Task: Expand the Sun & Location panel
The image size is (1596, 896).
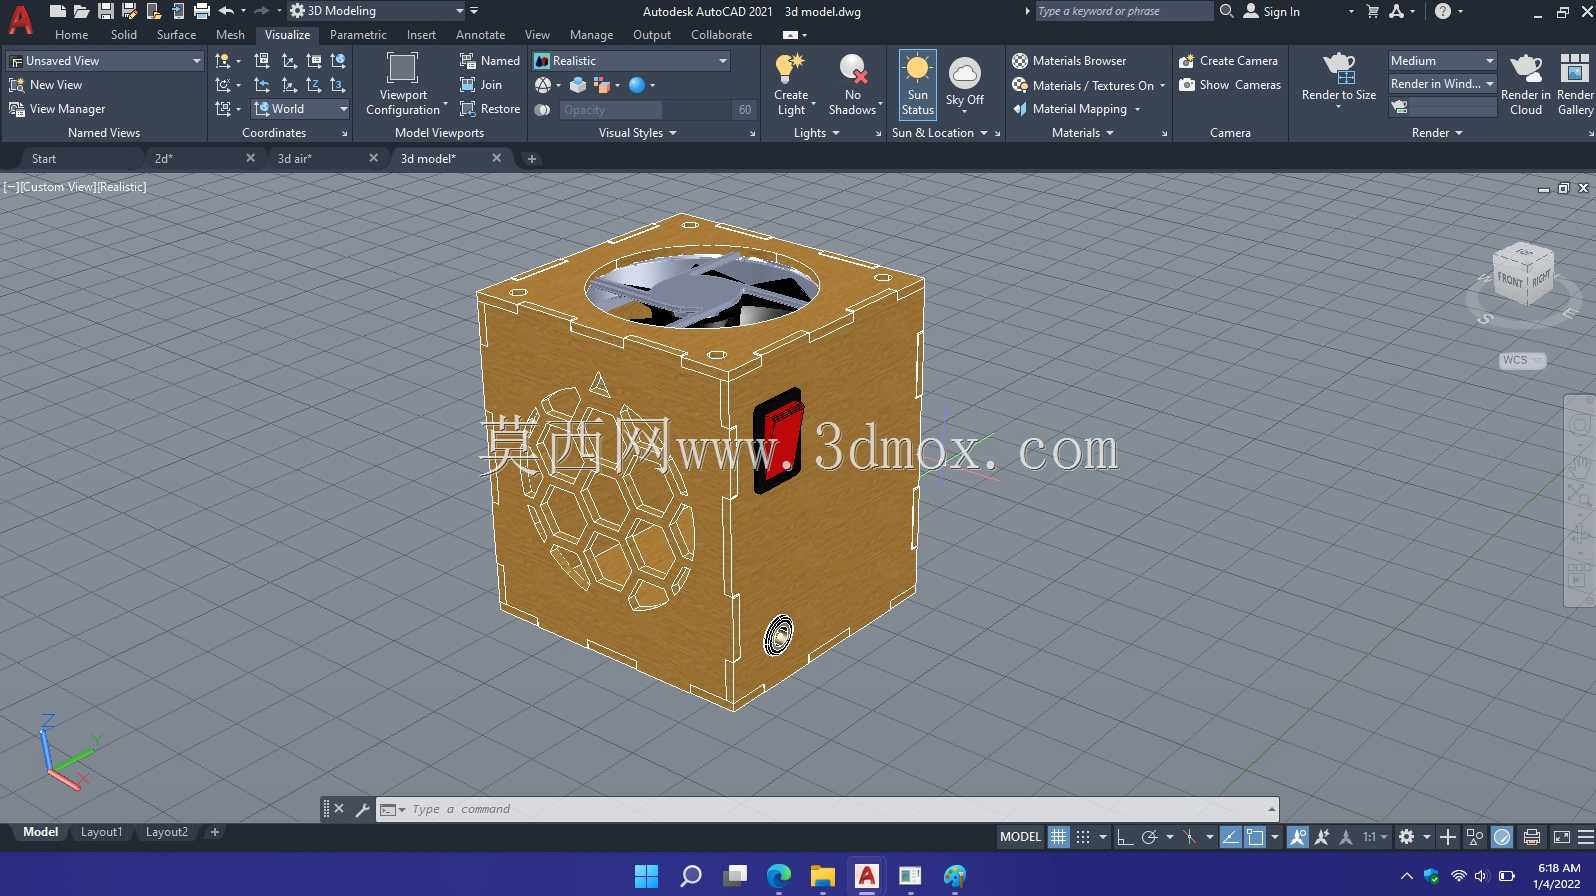Action: click(x=939, y=133)
